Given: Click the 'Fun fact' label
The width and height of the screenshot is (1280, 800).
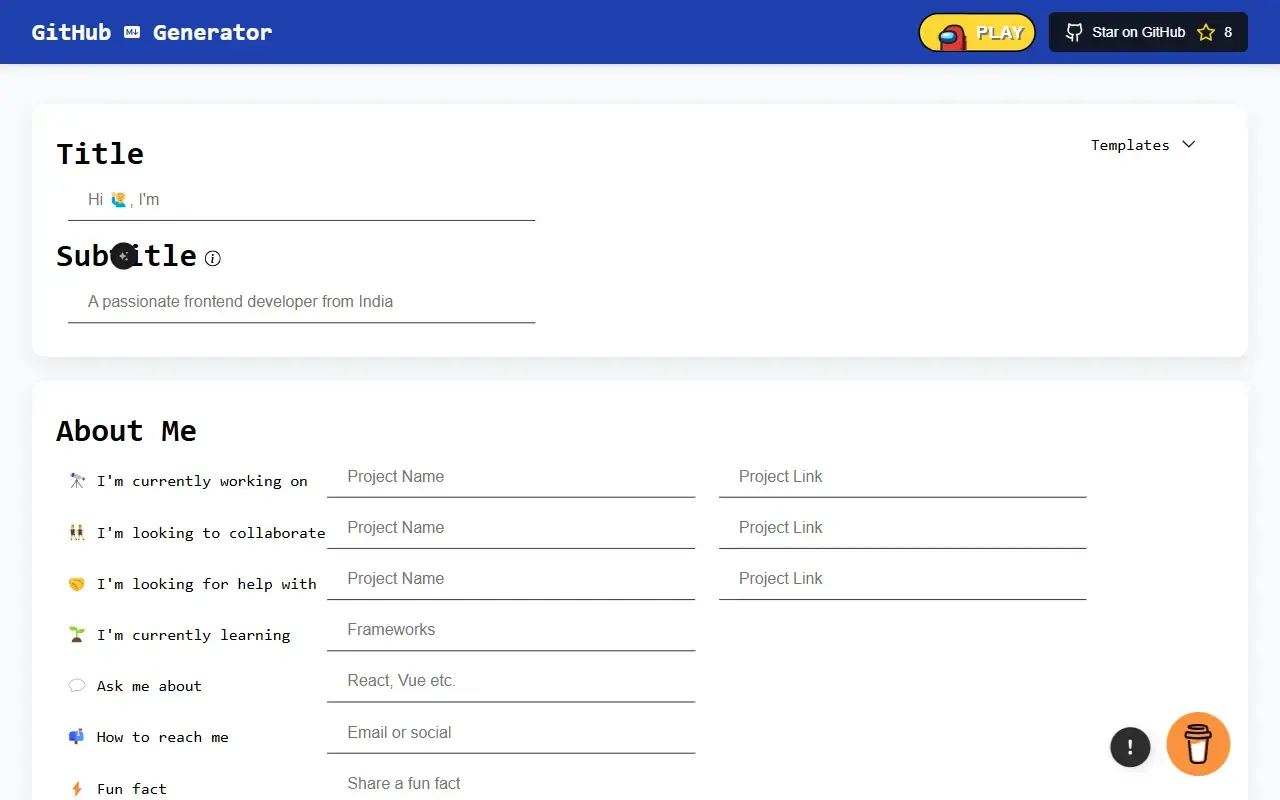Looking at the screenshot, I should 132,789.
